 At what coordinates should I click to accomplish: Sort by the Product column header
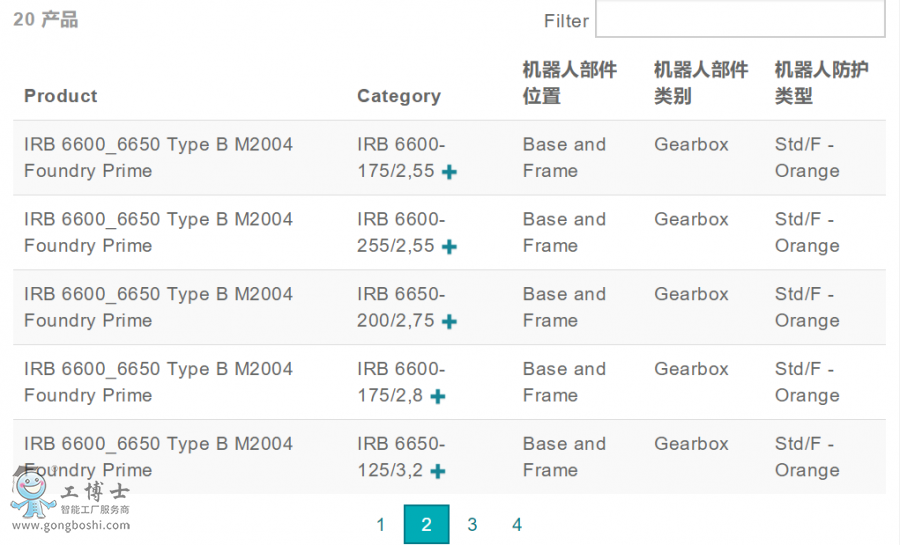point(61,96)
